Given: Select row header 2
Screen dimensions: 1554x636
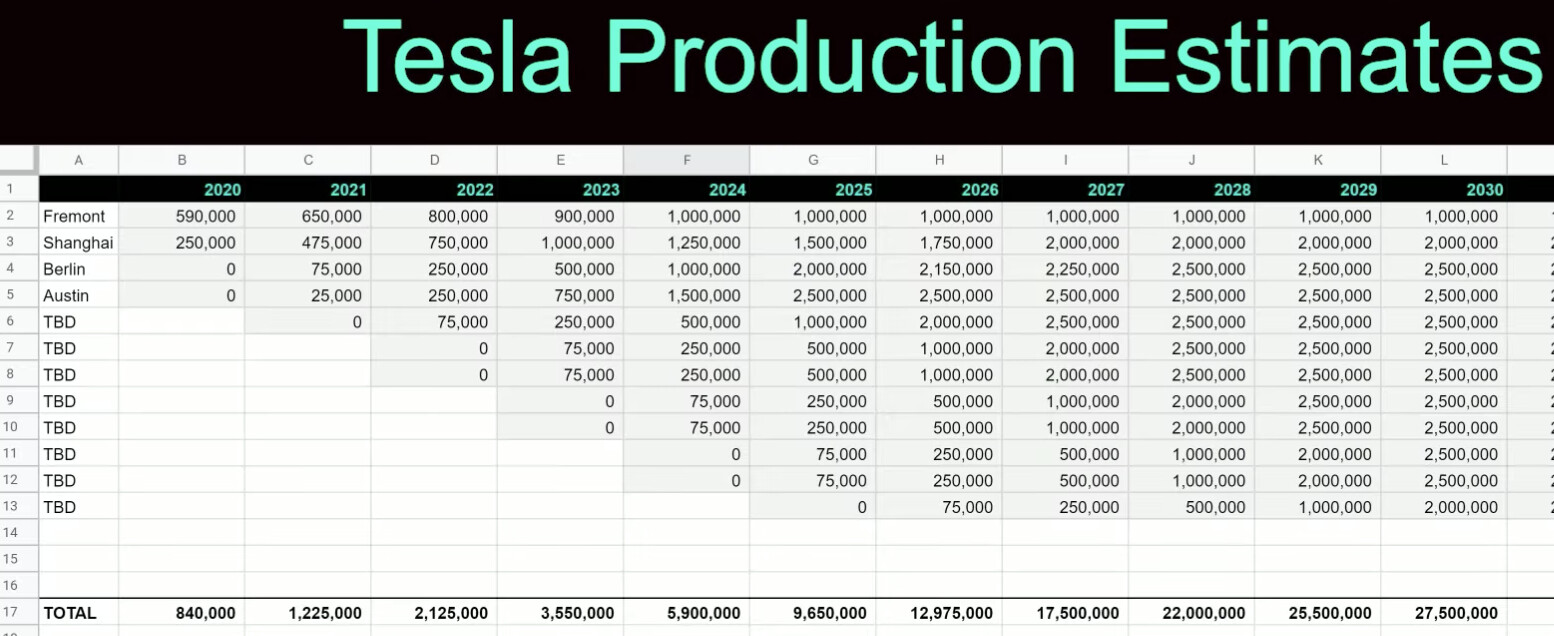Looking at the screenshot, I should pos(19,216).
